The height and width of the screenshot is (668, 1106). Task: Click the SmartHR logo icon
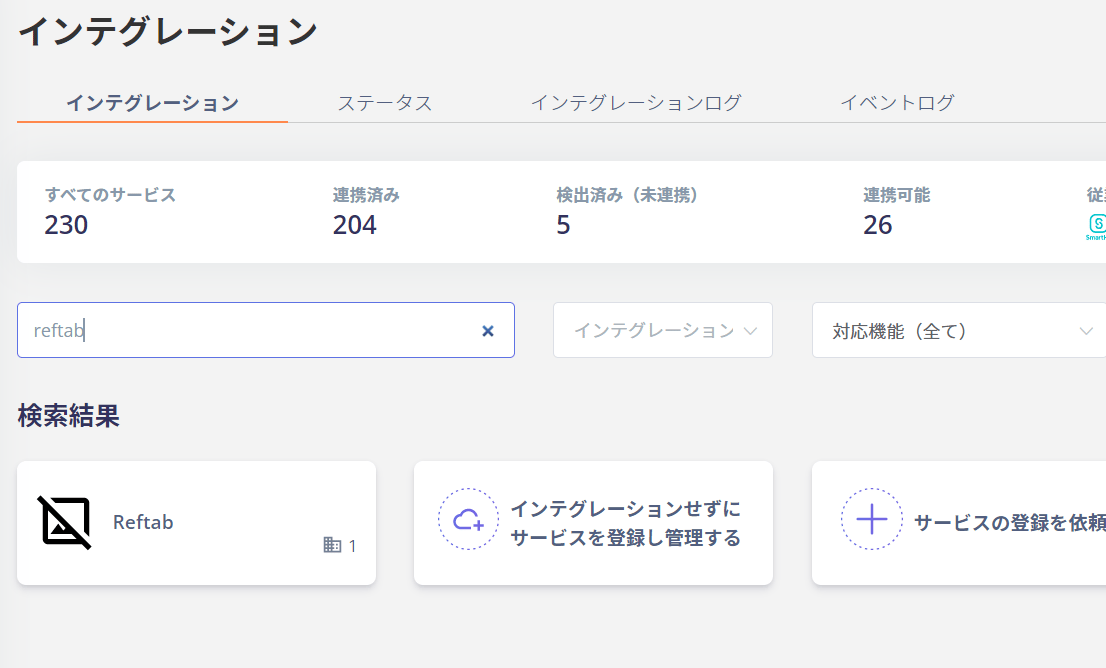1097,227
